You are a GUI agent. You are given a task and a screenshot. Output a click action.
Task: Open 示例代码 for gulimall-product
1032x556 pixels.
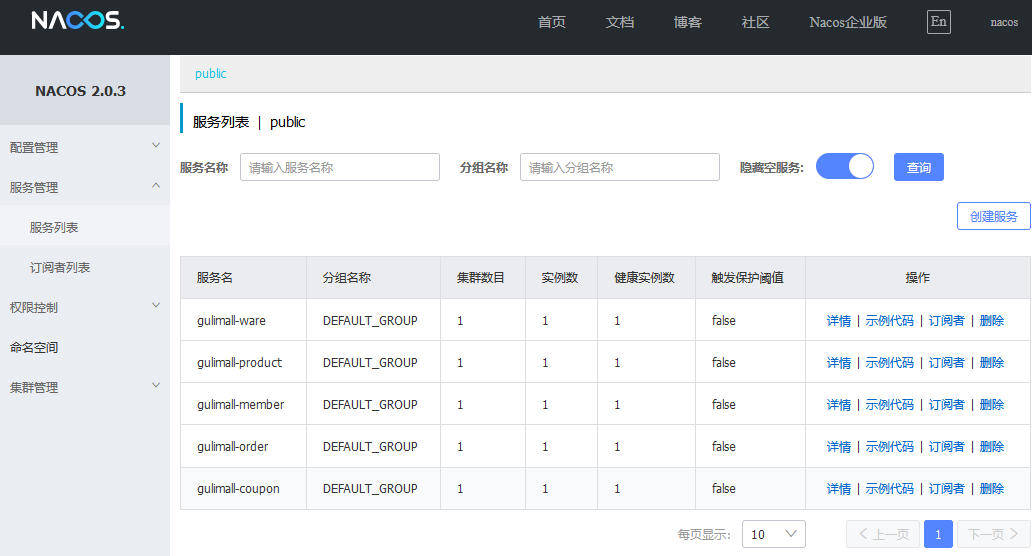coord(889,363)
